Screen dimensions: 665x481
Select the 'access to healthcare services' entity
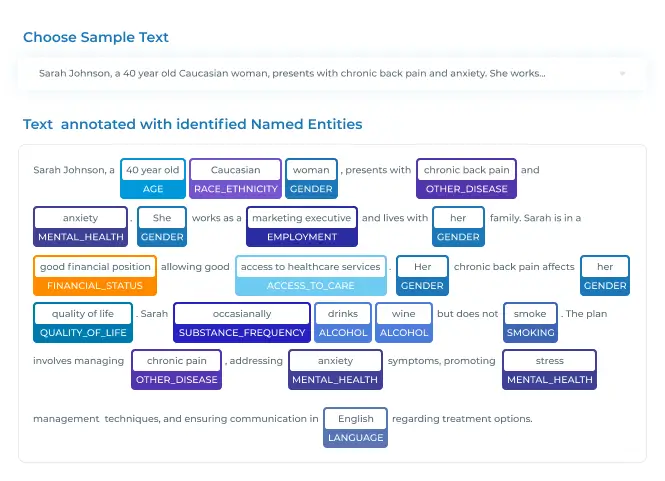tap(311, 275)
